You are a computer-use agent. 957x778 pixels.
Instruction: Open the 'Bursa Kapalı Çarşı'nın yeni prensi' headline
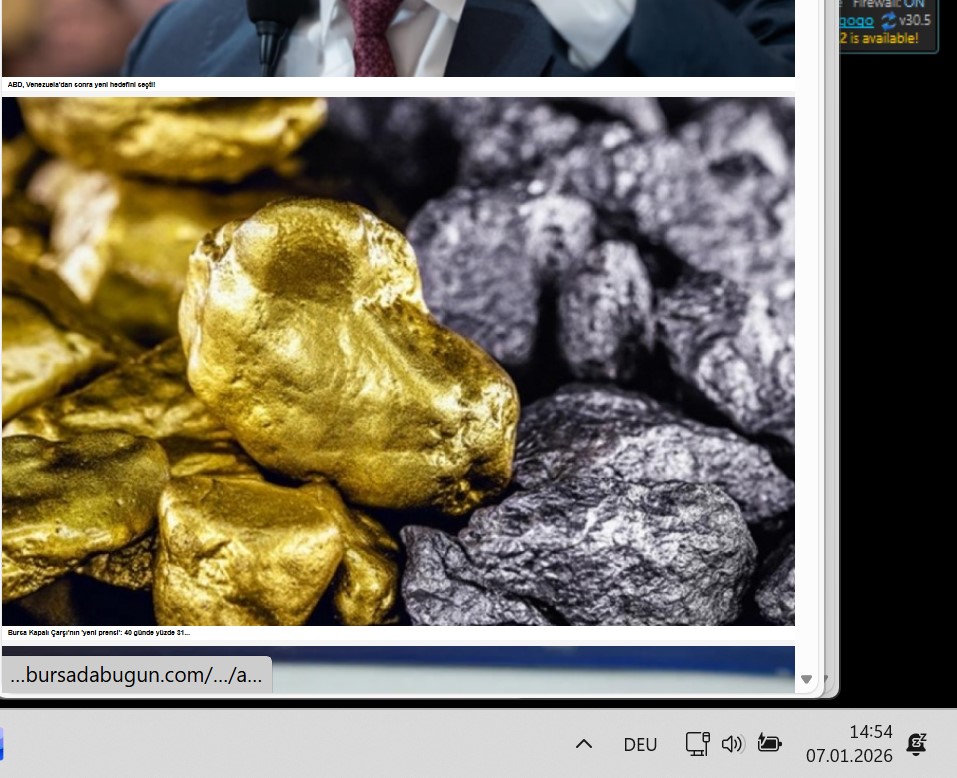point(99,632)
